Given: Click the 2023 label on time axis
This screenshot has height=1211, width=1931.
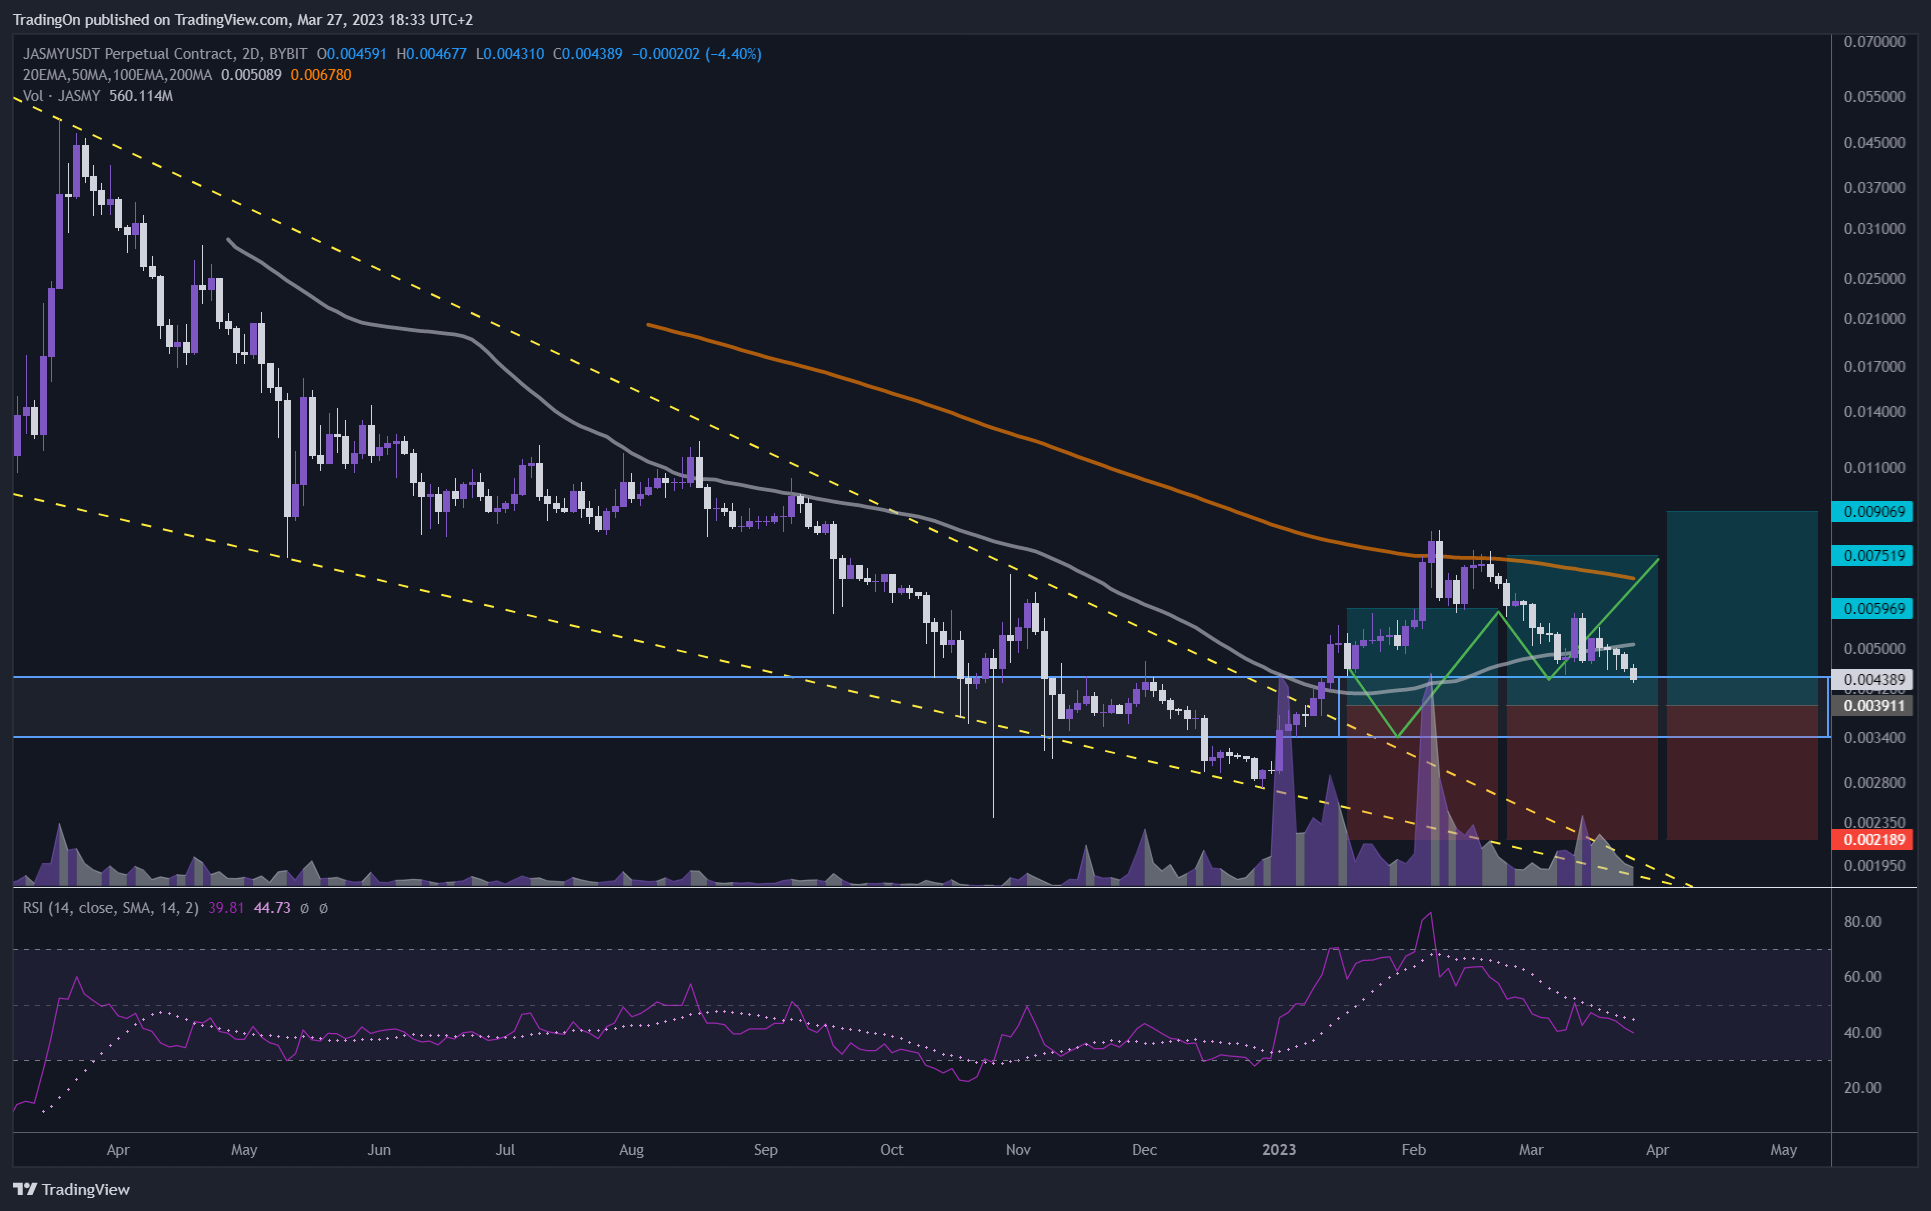Looking at the screenshot, I should pos(1279,1150).
